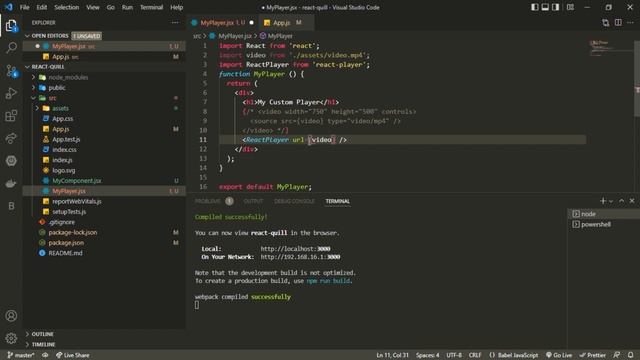Click the new terminal plus icon
Viewport: 640px width, 360px height.
pos(603,201)
